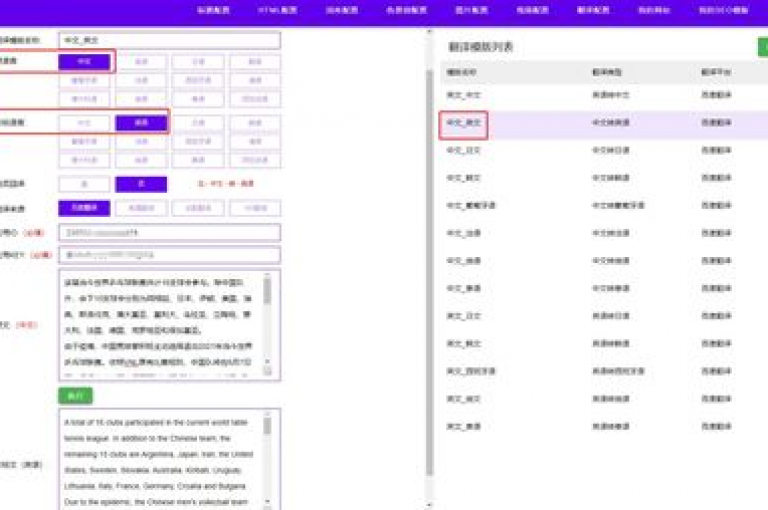Screen dimensions: 768x510
Task: Select 日语 as the target language
Action: click(x=198, y=123)
